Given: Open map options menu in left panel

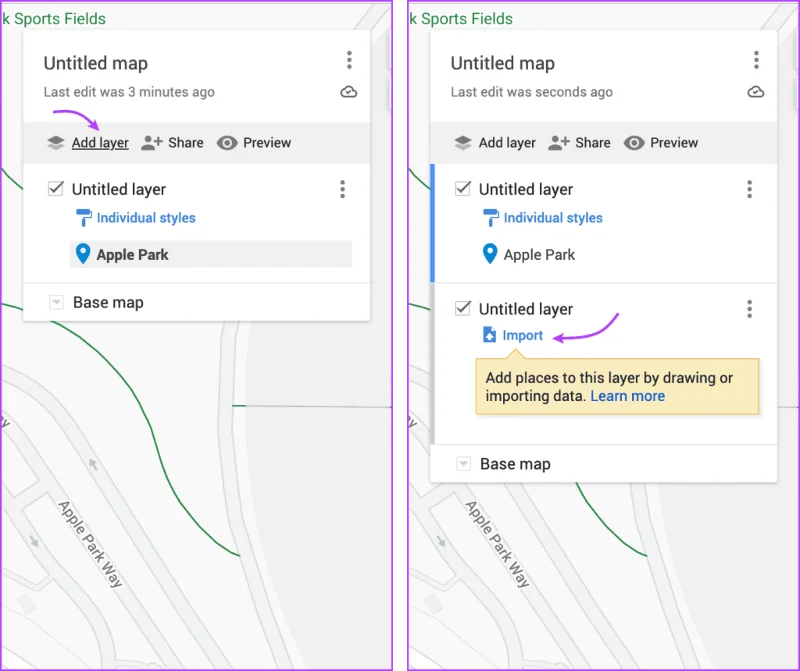Looking at the screenshot, I should pos(349,60).
